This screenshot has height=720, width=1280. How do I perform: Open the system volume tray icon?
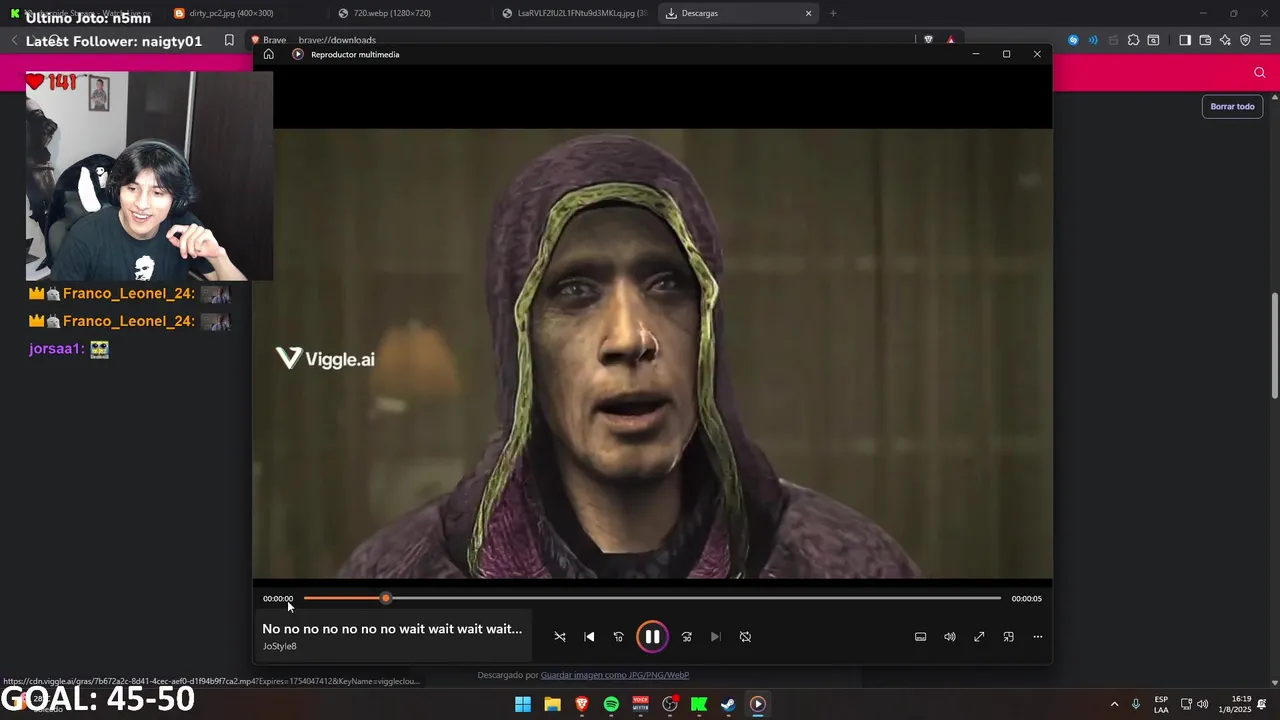(x=1202, y=704)
